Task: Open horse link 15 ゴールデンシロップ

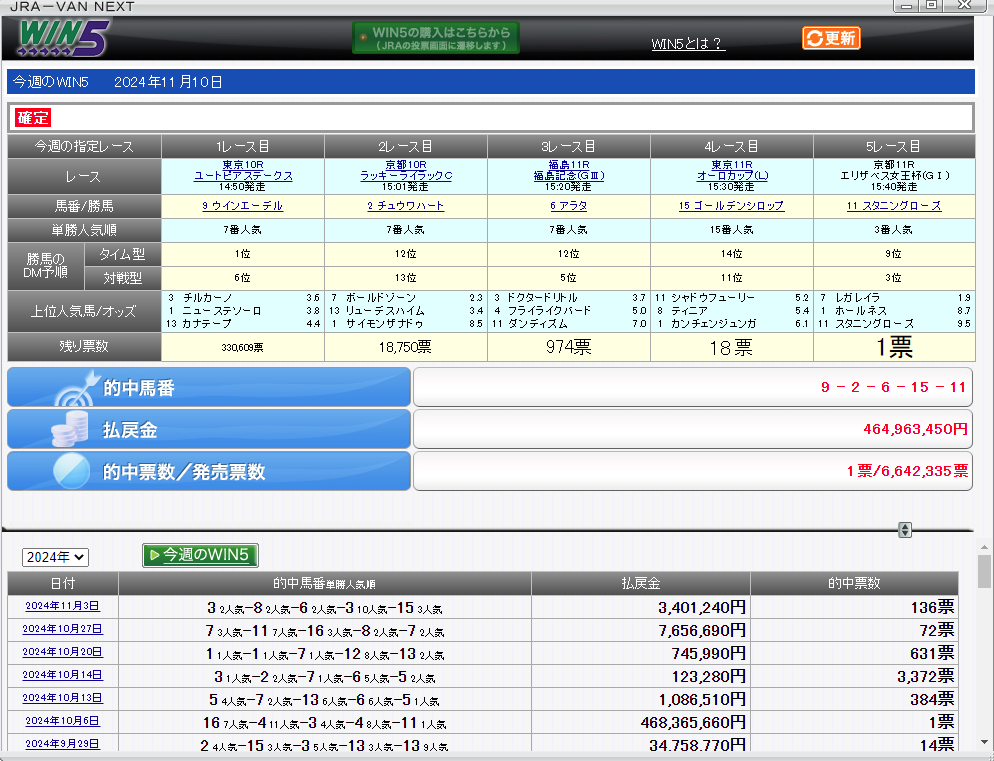Action: click(x=732, y=206)
